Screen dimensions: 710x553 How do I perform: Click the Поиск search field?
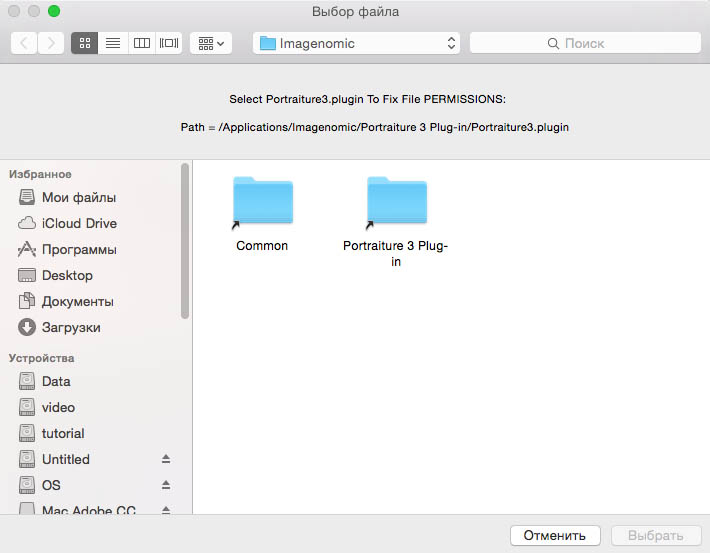point(585,43)
